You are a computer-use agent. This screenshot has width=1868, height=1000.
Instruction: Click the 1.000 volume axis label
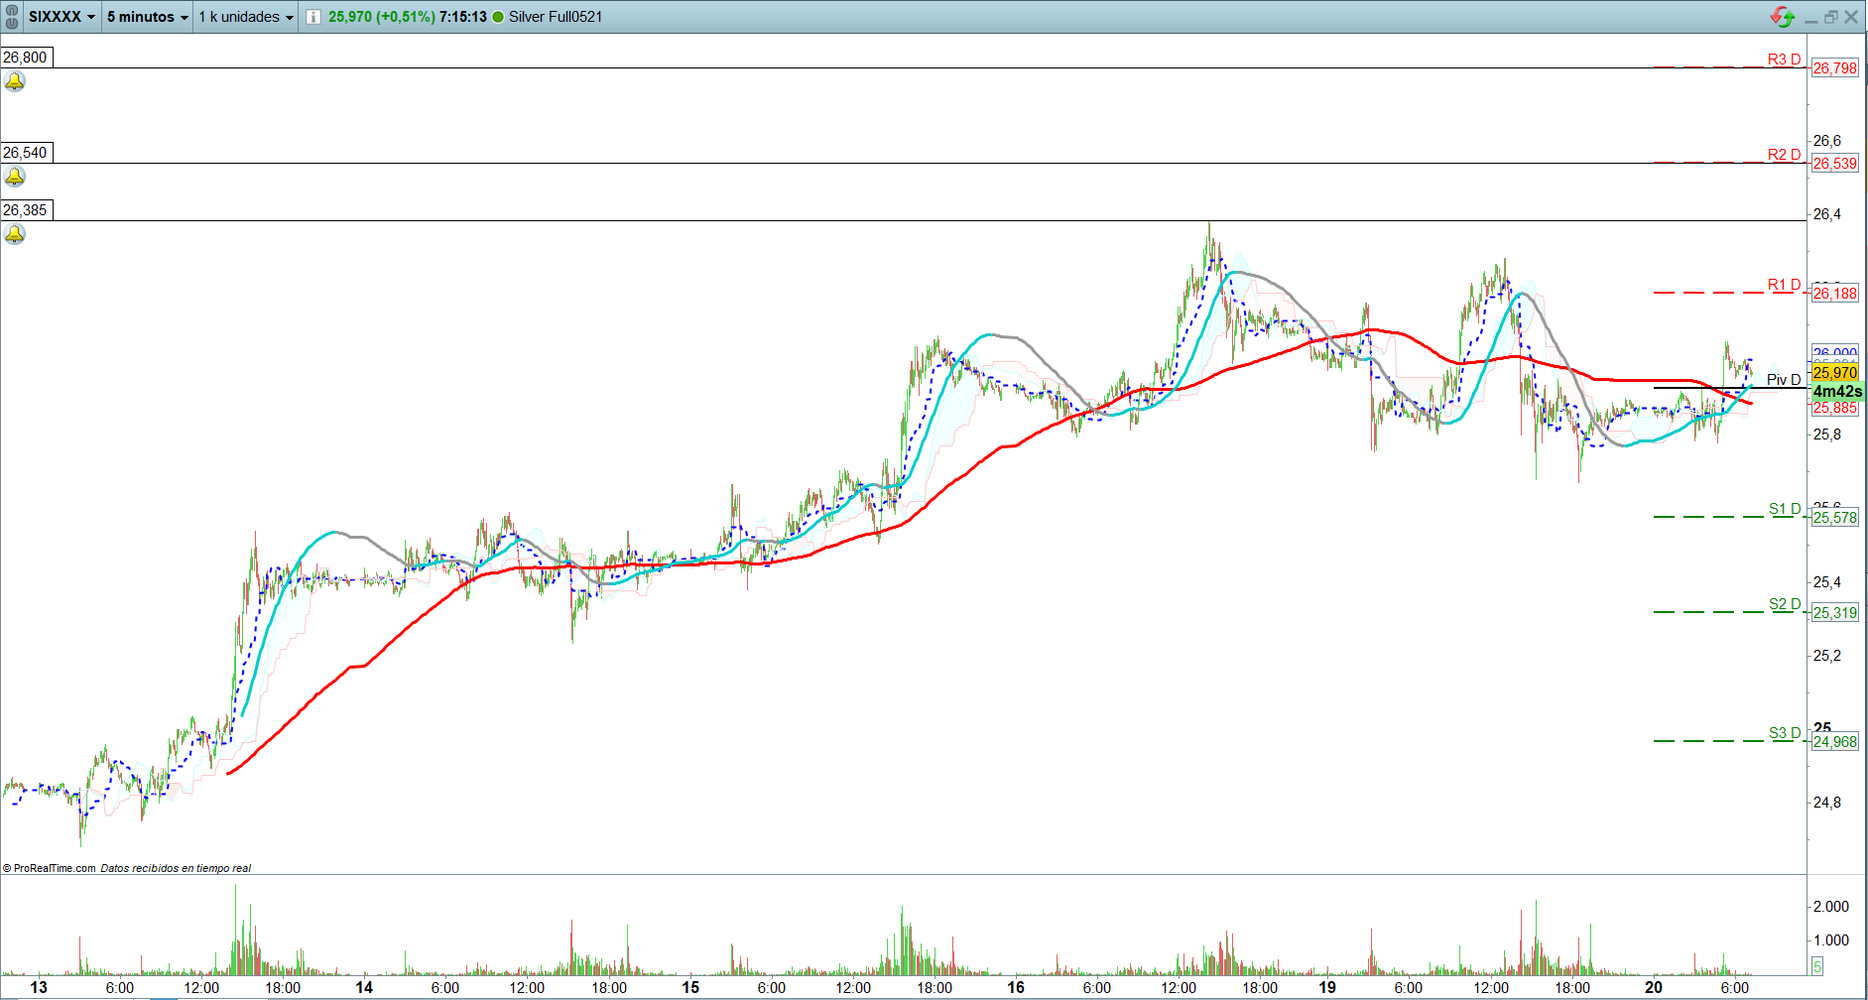click(x=1831, y=940)
